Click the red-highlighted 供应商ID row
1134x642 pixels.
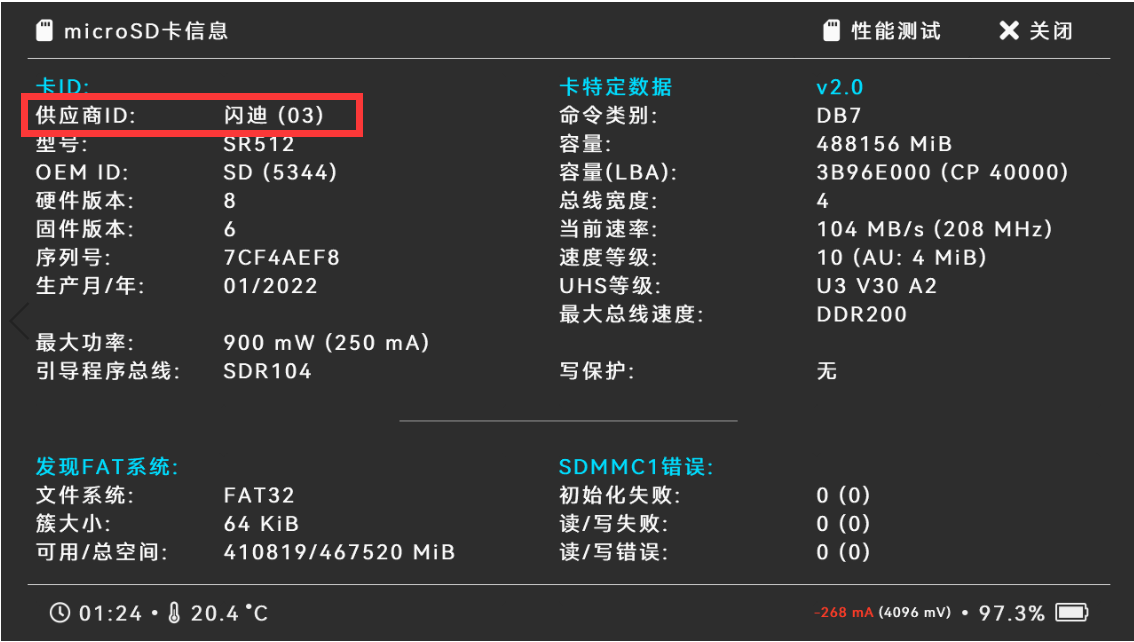point(193,114)
